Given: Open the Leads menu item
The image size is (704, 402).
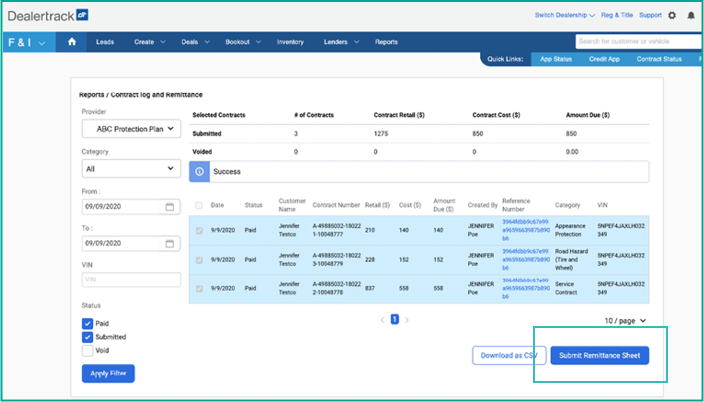Looking at the screenshot, I should [105, 42].
